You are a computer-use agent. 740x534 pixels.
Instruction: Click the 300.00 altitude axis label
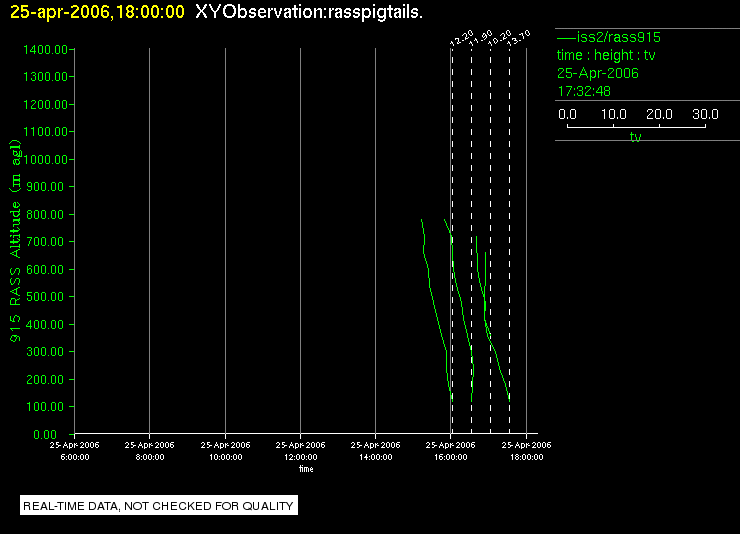(x=45, y=351)
